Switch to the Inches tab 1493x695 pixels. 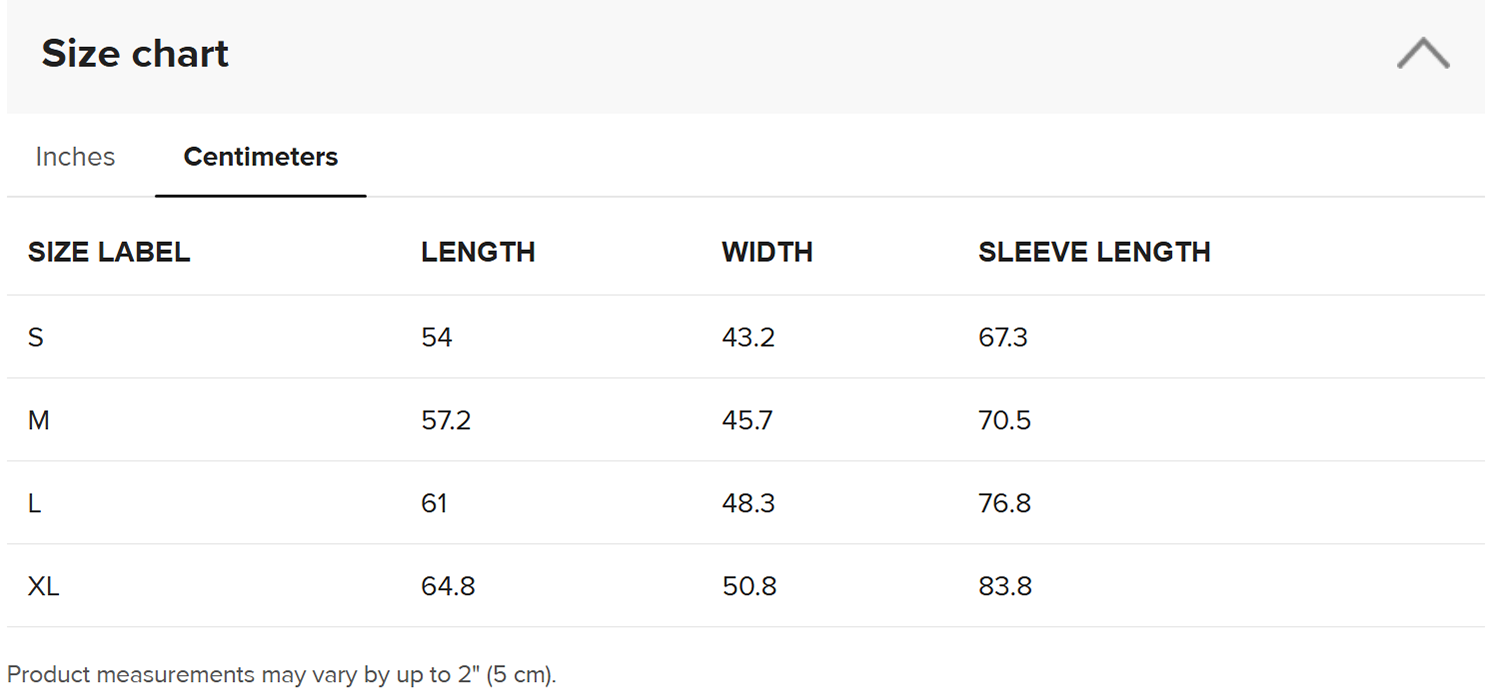click(75, 157)
